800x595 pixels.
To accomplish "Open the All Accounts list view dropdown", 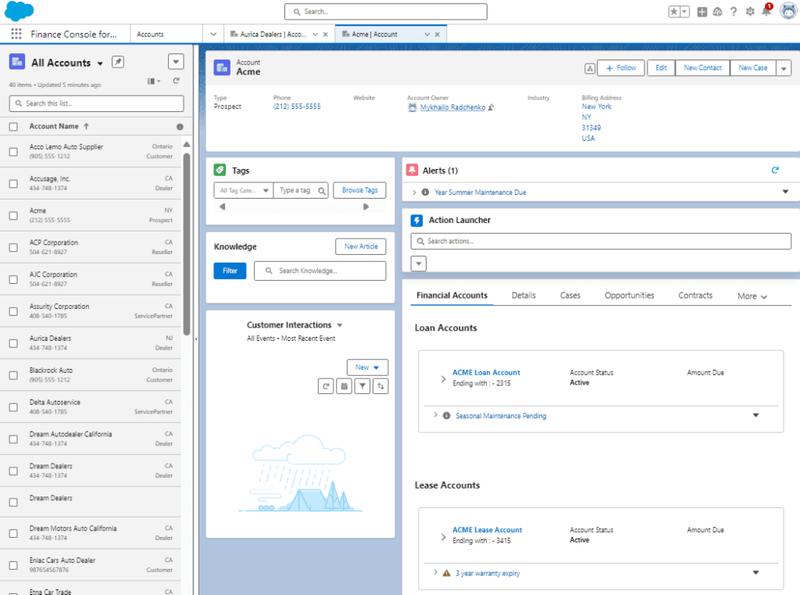I will click(100, 64).
